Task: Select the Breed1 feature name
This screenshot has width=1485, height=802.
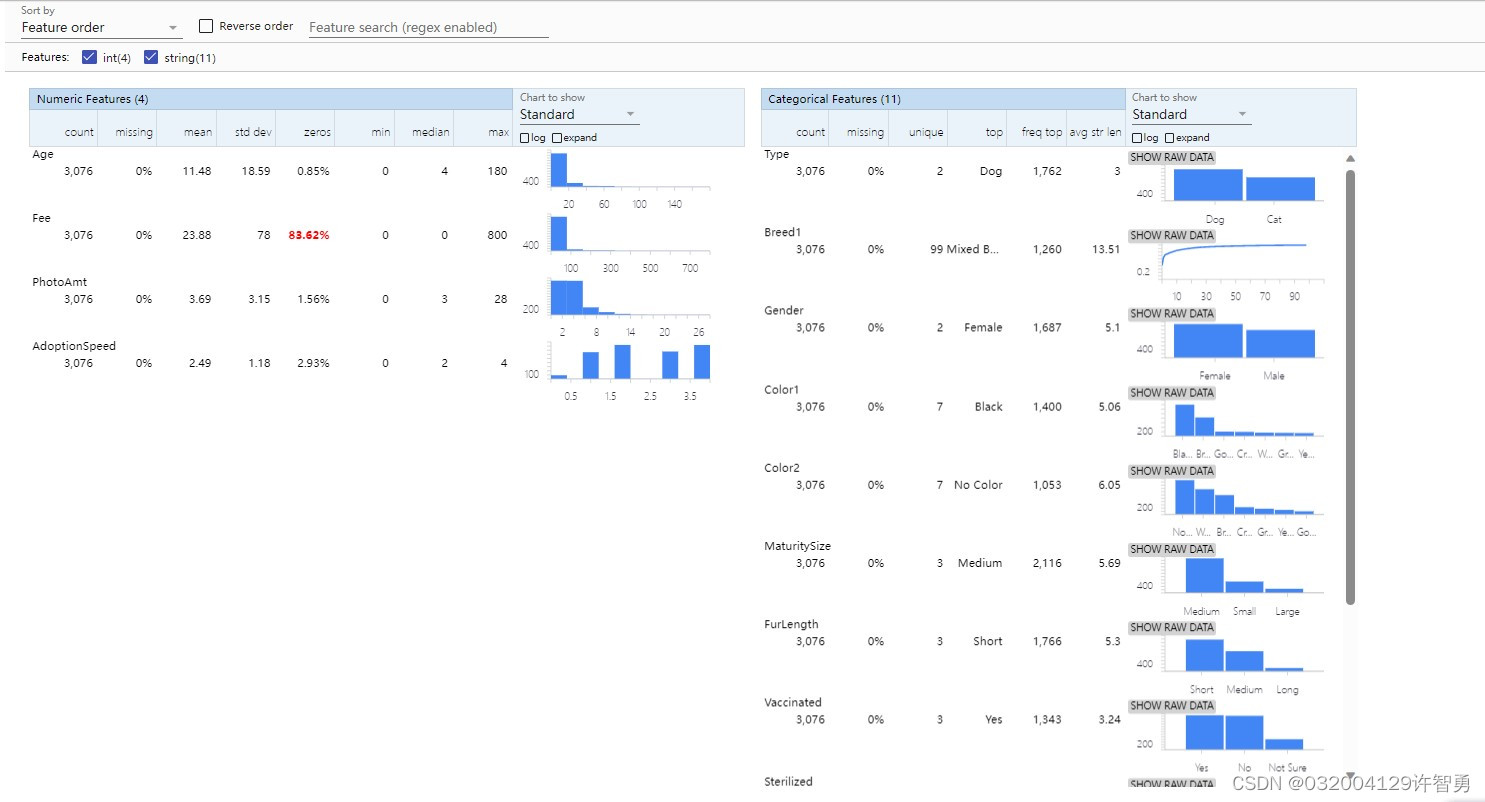Action: [x=782, y=232]
